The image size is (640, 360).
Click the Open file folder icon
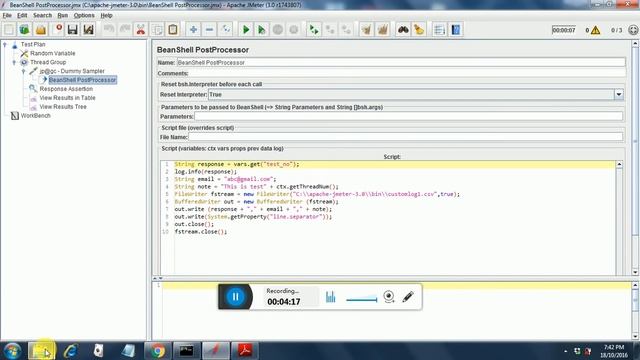pos(40,29)
